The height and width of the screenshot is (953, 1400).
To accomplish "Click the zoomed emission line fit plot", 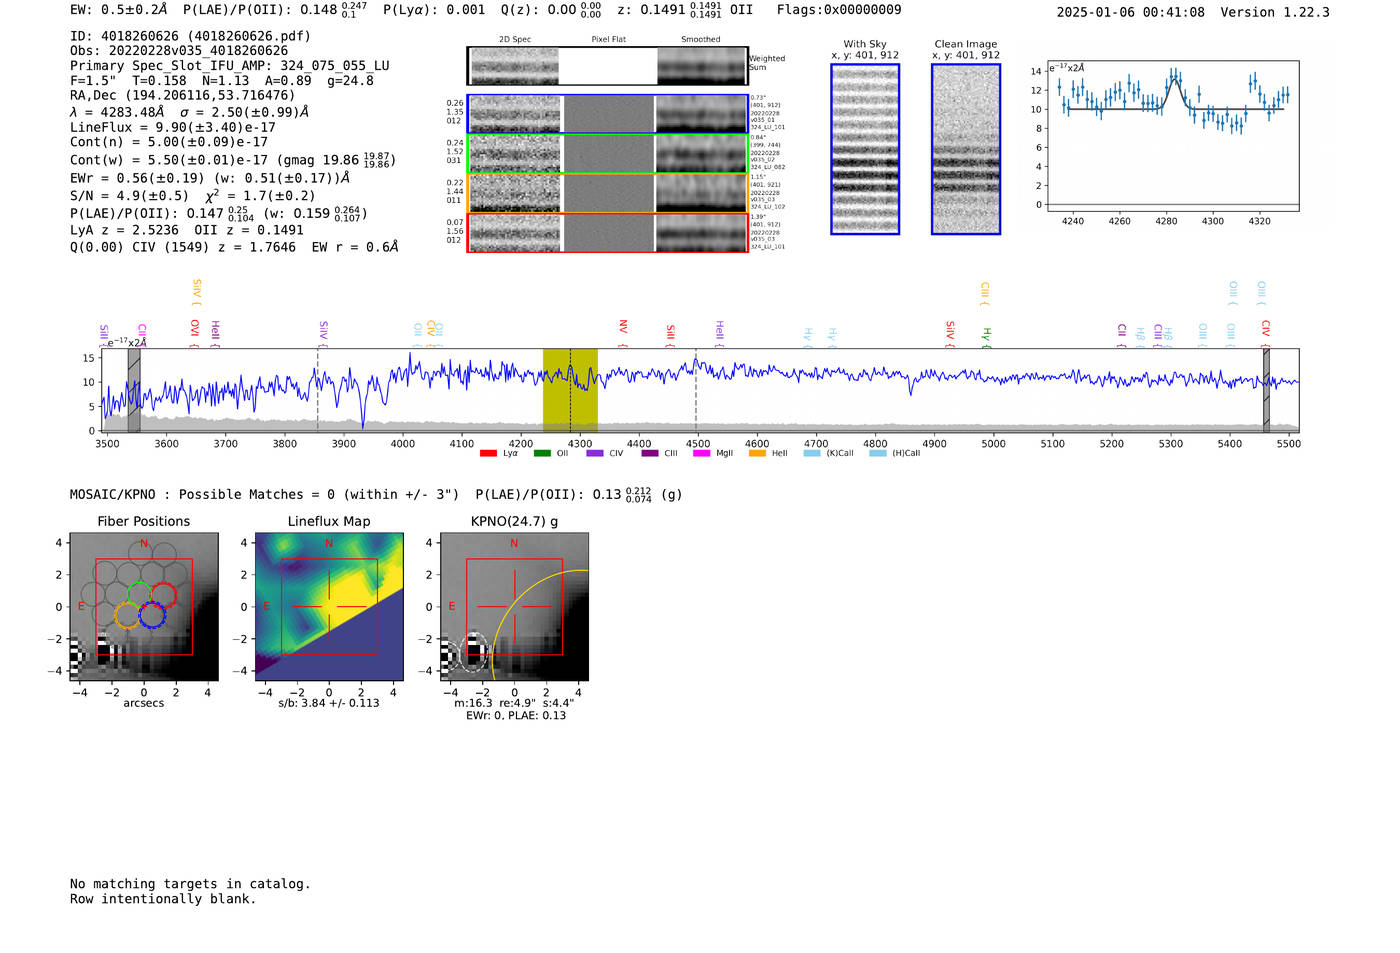I will click(1172, 136).
